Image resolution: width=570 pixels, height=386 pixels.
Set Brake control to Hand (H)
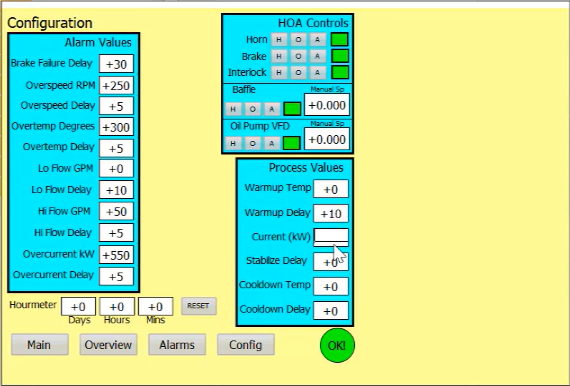pos(279,56)
